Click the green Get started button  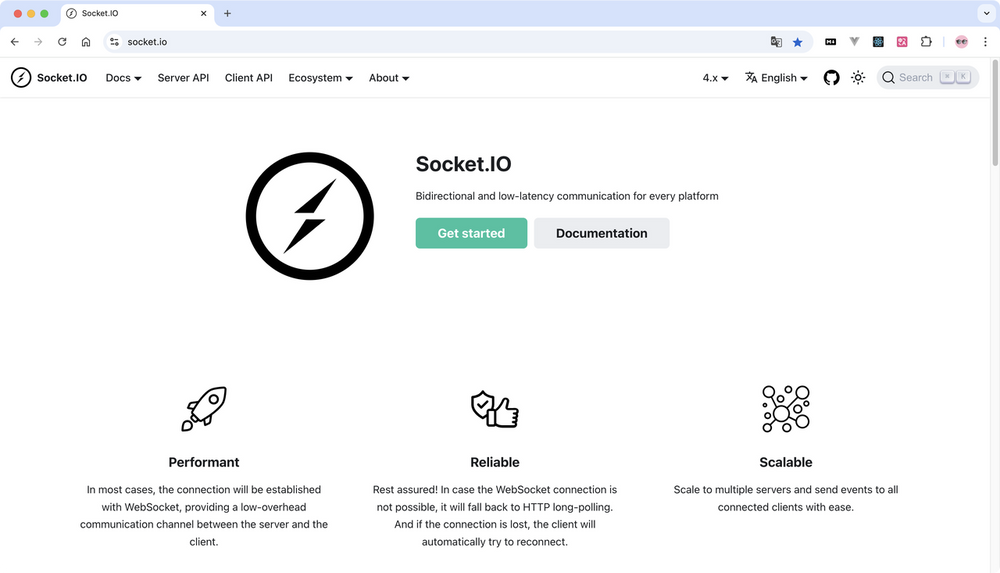471,233
